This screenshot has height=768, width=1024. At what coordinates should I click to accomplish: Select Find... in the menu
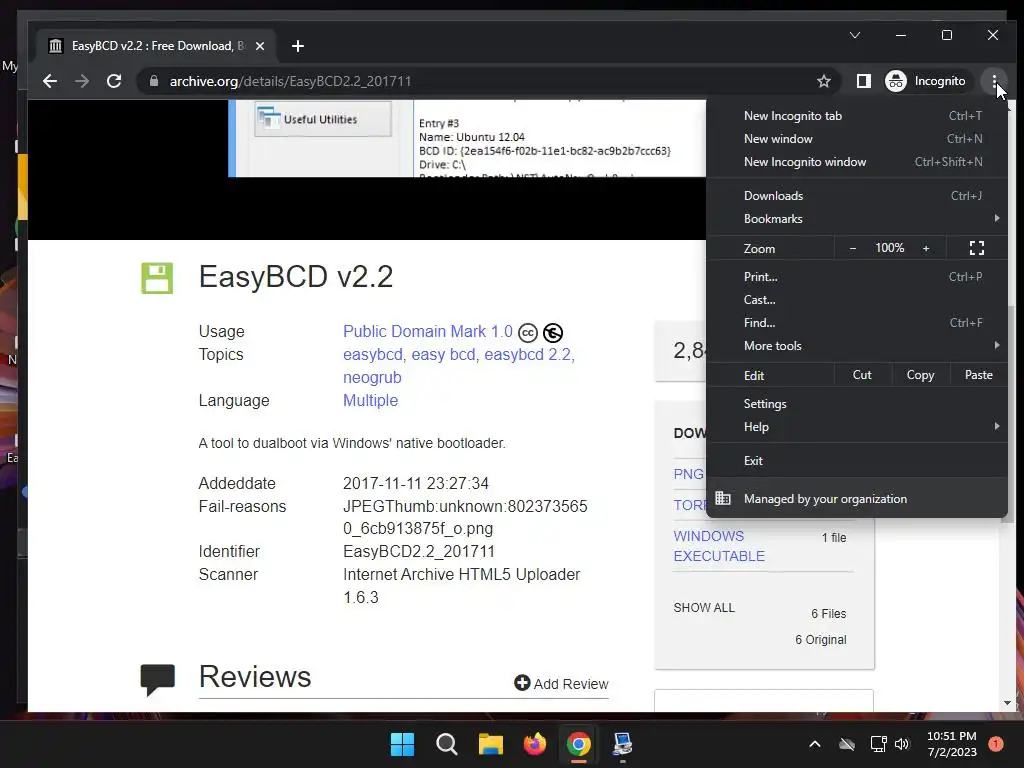point(857,323)
